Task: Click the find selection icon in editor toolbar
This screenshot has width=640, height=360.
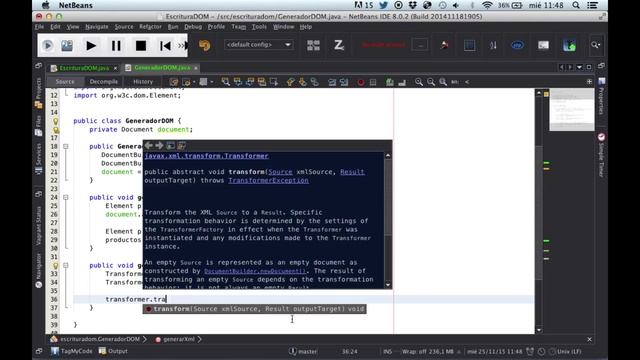Action: click(226, 82)
